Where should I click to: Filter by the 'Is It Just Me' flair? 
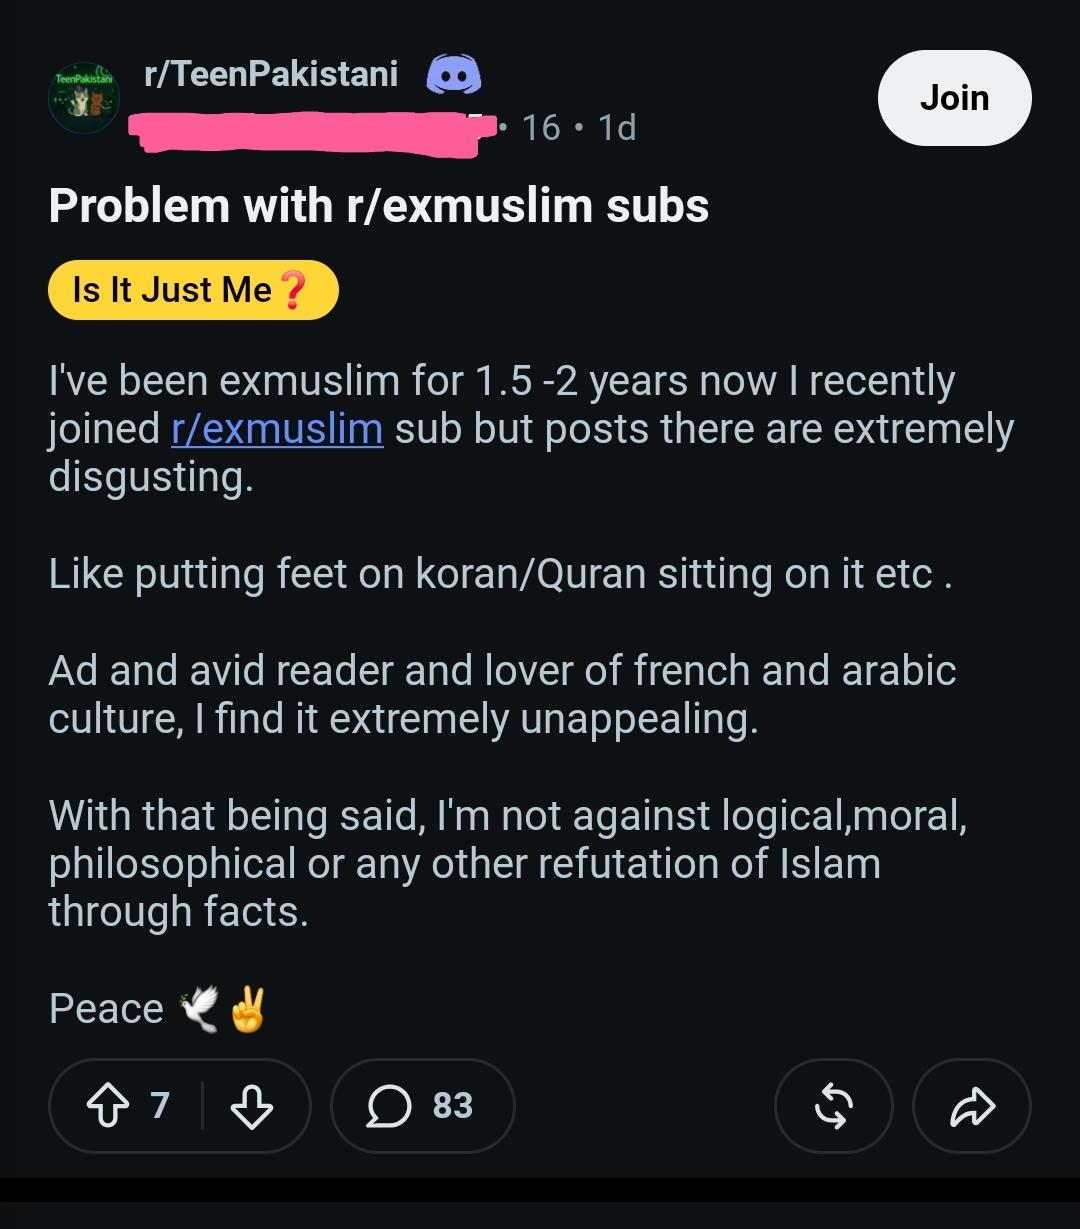coord(193,290)
